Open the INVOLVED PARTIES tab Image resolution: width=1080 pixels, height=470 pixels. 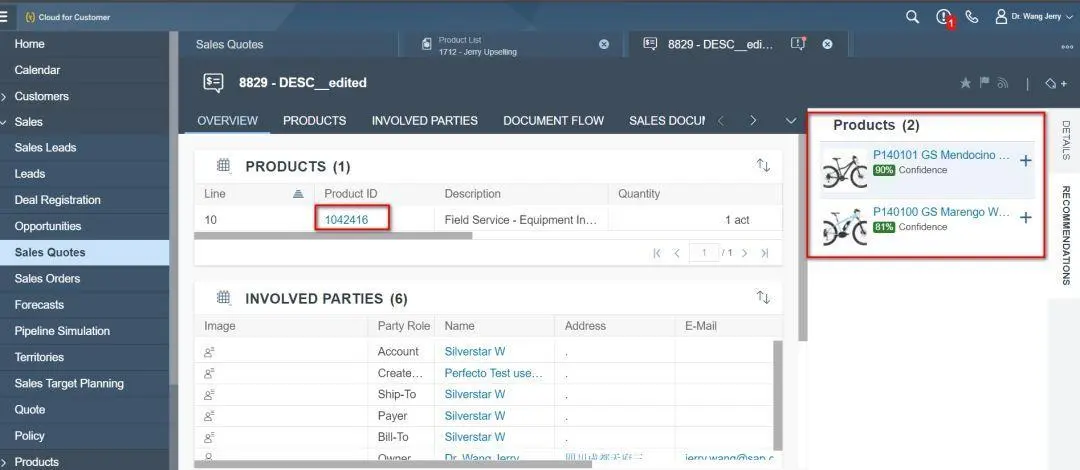click(424, 121)
